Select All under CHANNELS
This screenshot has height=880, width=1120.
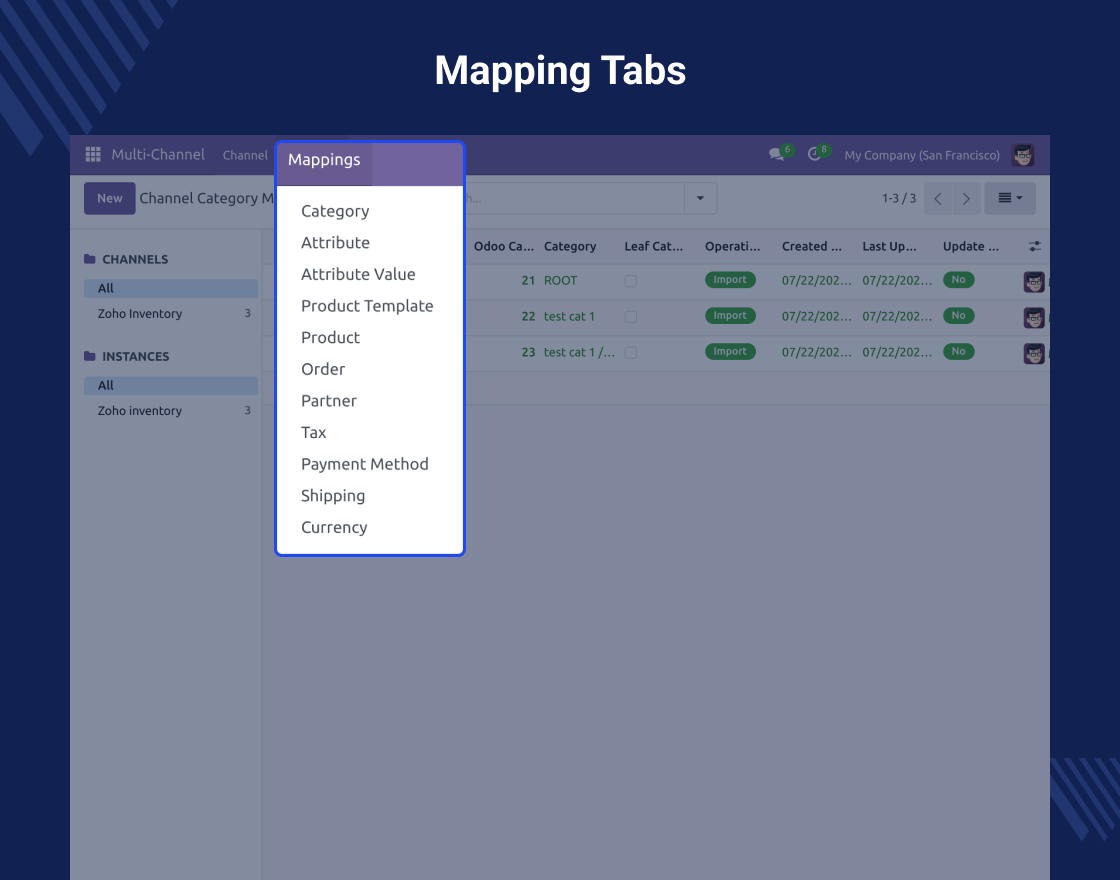pyautogui.click(x=171, y=288)
